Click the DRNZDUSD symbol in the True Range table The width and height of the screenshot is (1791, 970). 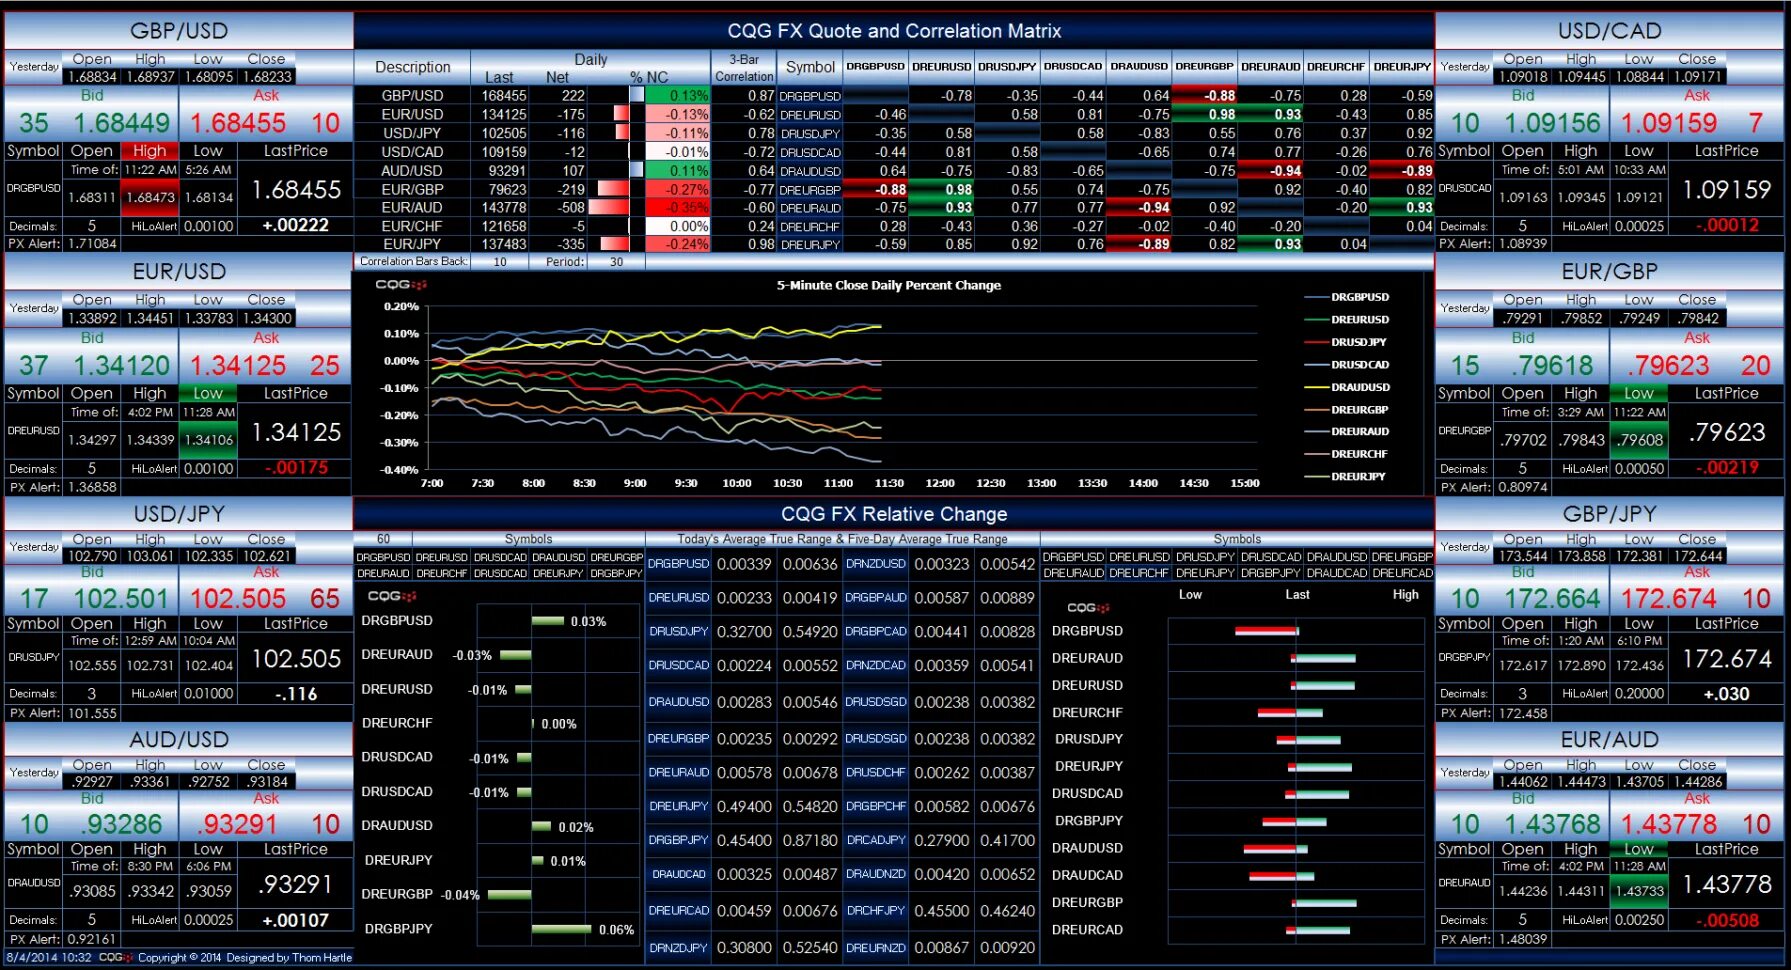(876, 564)
